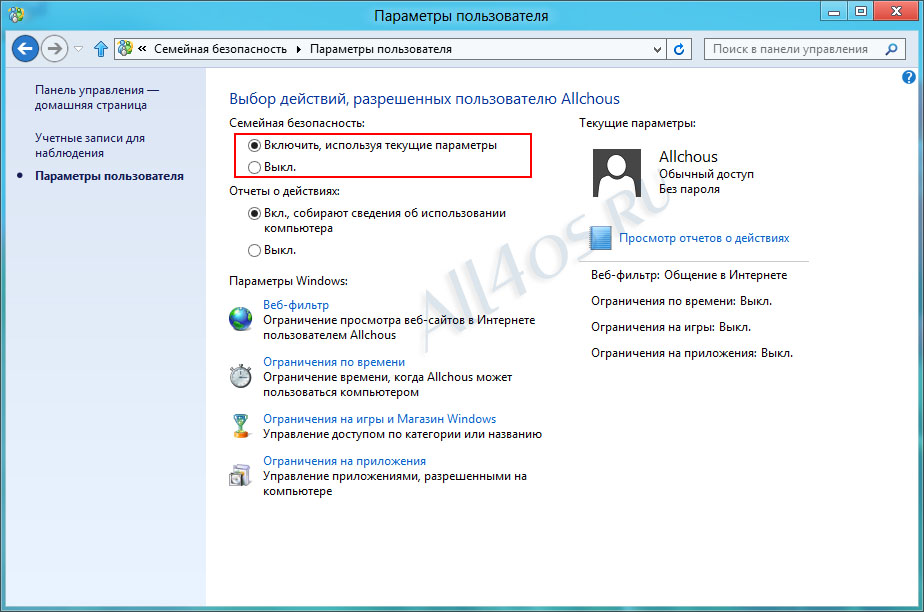Click the search magnifier icon
The height and width of the screenshot is (612, 924).
click(x=891, y=49)
